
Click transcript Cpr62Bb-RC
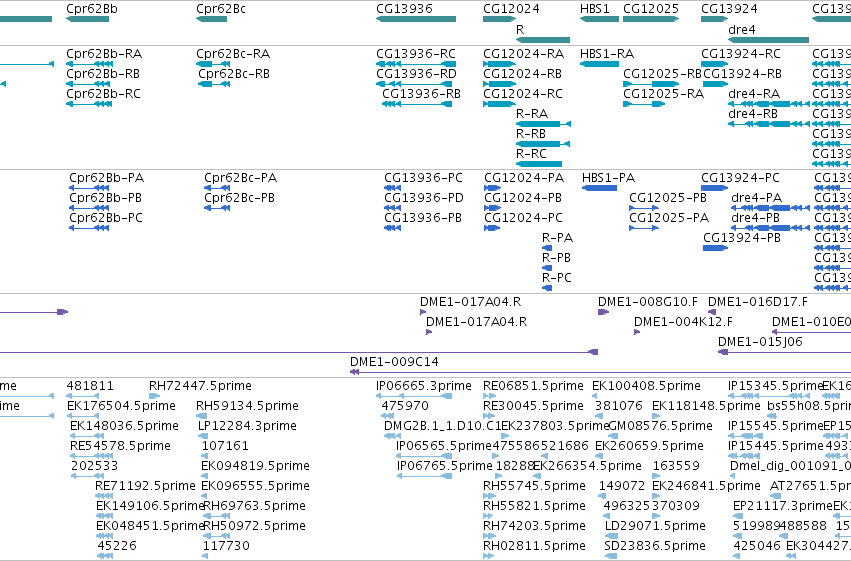tap(103, 94)
